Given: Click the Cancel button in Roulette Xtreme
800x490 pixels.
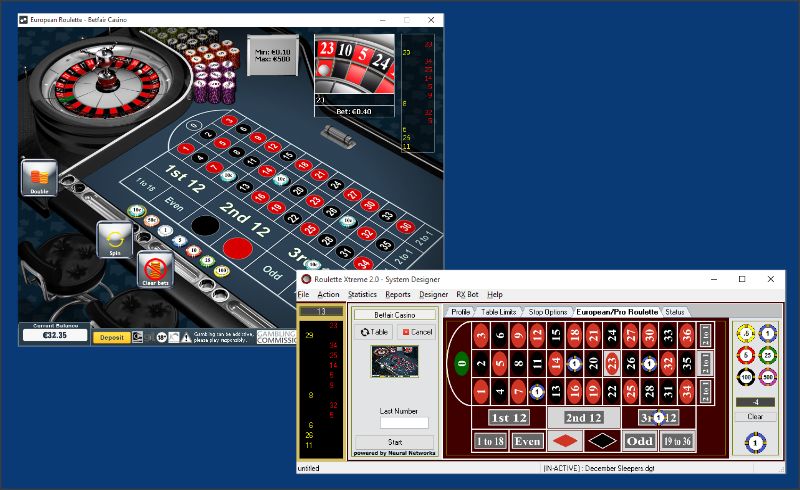Looking at the screenshot, I should pos(417,332).
